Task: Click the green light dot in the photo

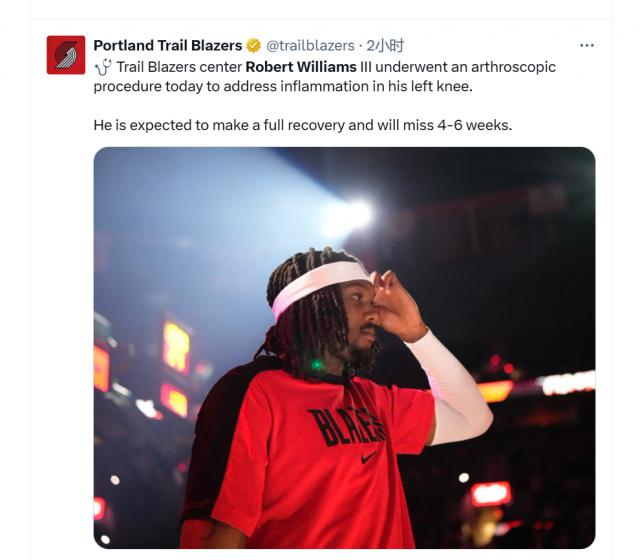Action: pos(317,364)
